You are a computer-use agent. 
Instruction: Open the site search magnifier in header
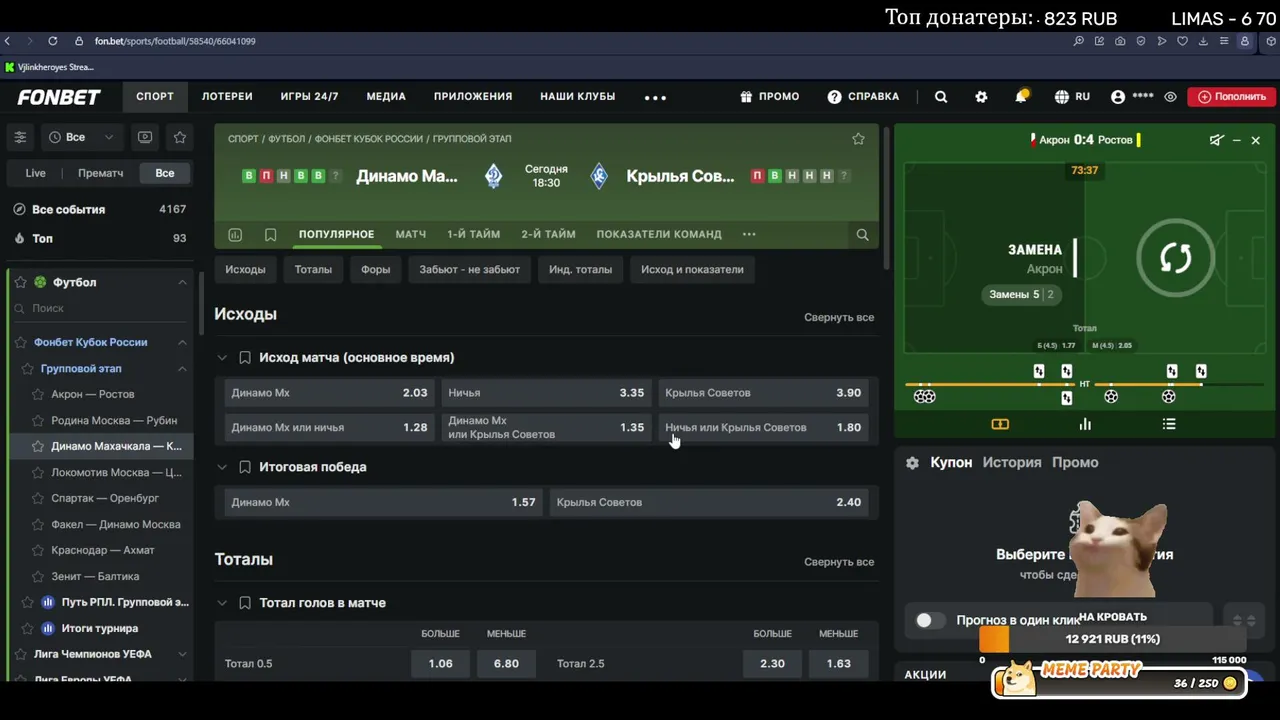[941, 97]
